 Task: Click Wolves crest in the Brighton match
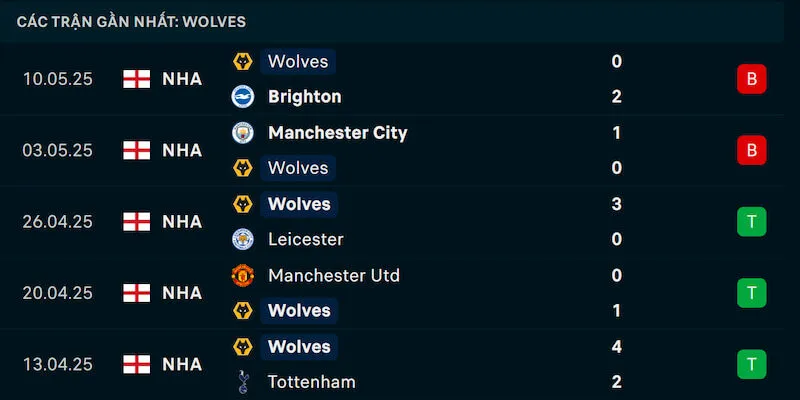pos(242,62)
